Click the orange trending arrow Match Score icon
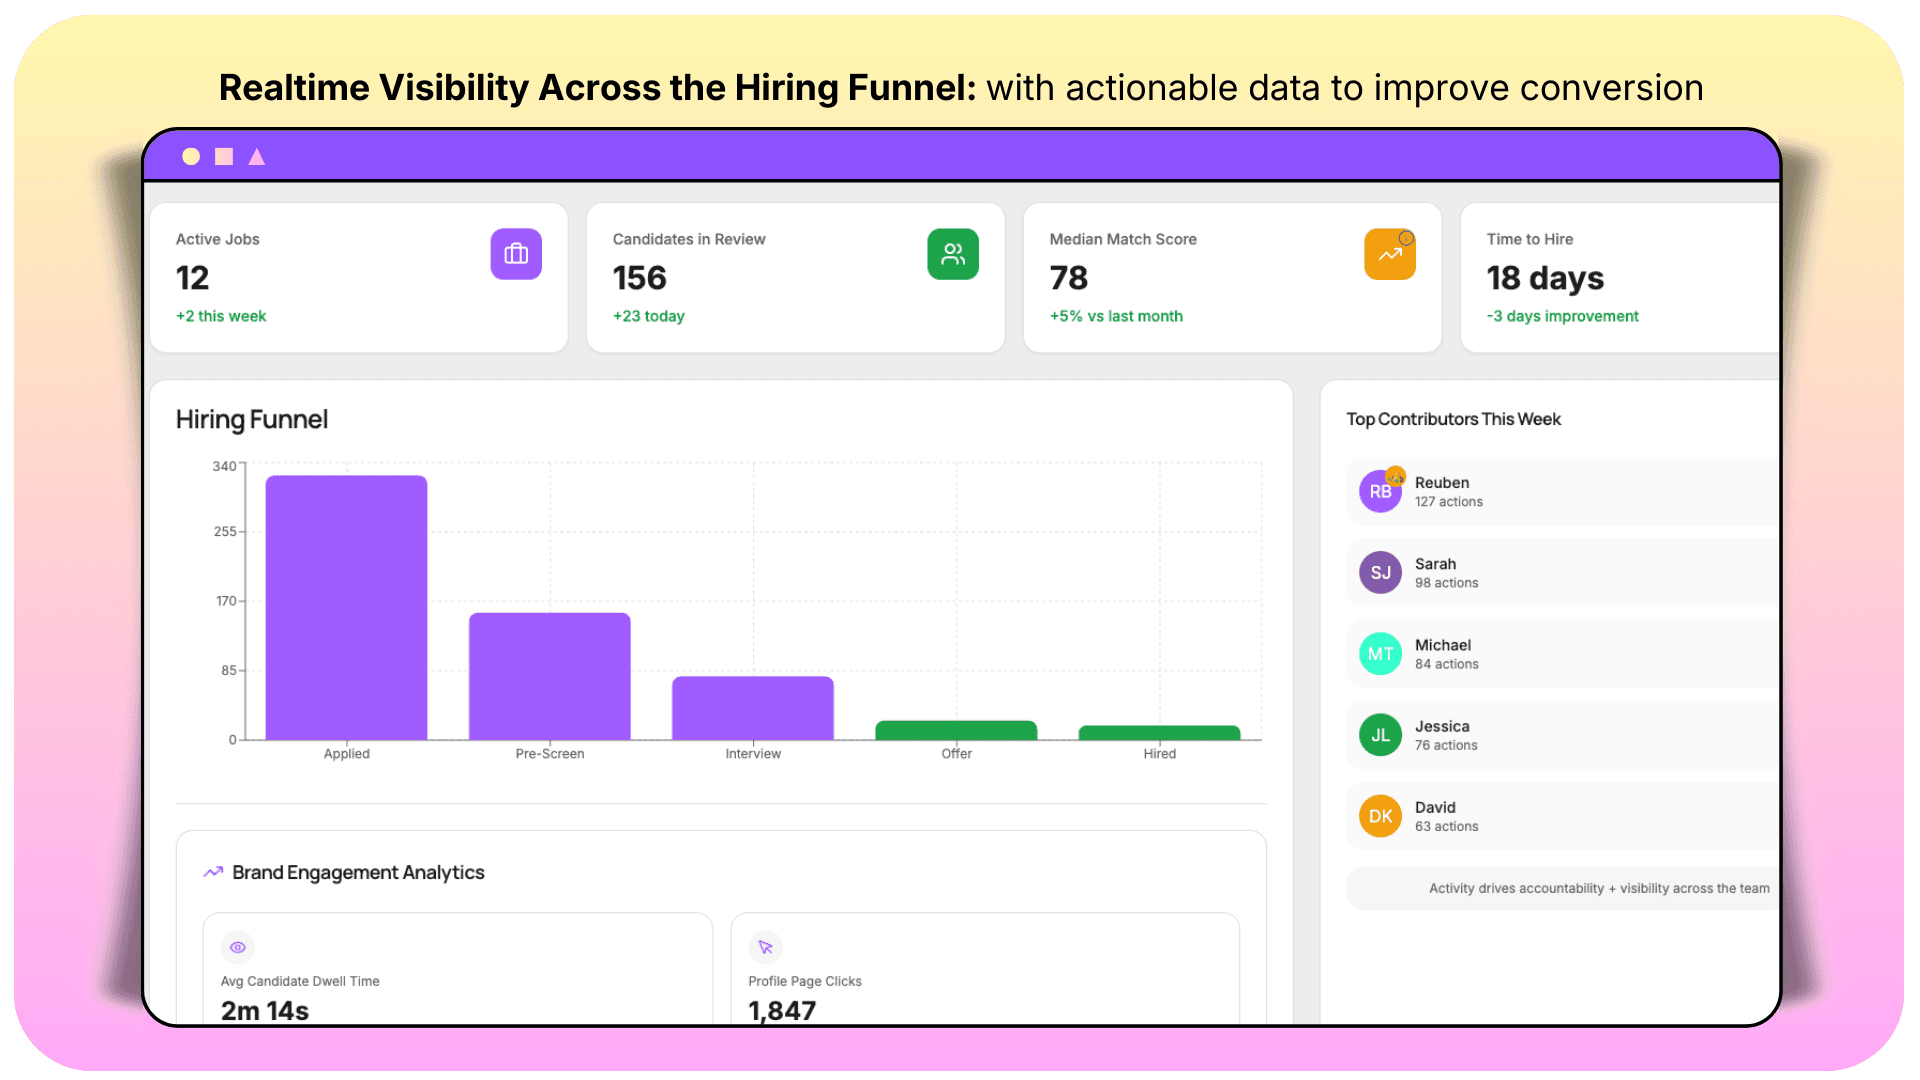This screenshot has width=1920, height=1080. pos(1389,254)
